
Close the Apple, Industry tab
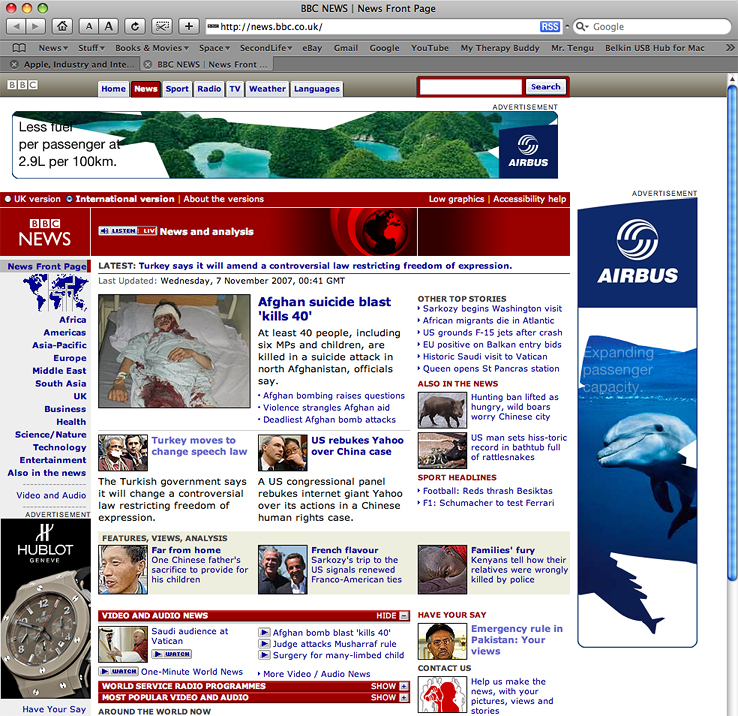click(x=14, y=64)
